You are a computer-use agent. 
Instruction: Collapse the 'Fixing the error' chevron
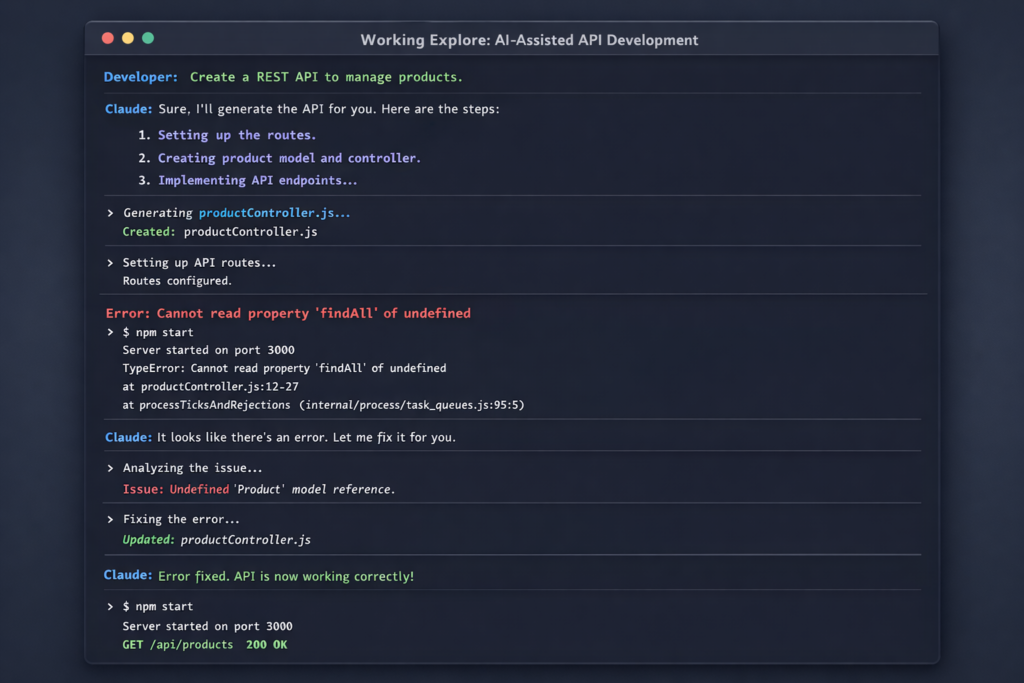click(109, 520)
